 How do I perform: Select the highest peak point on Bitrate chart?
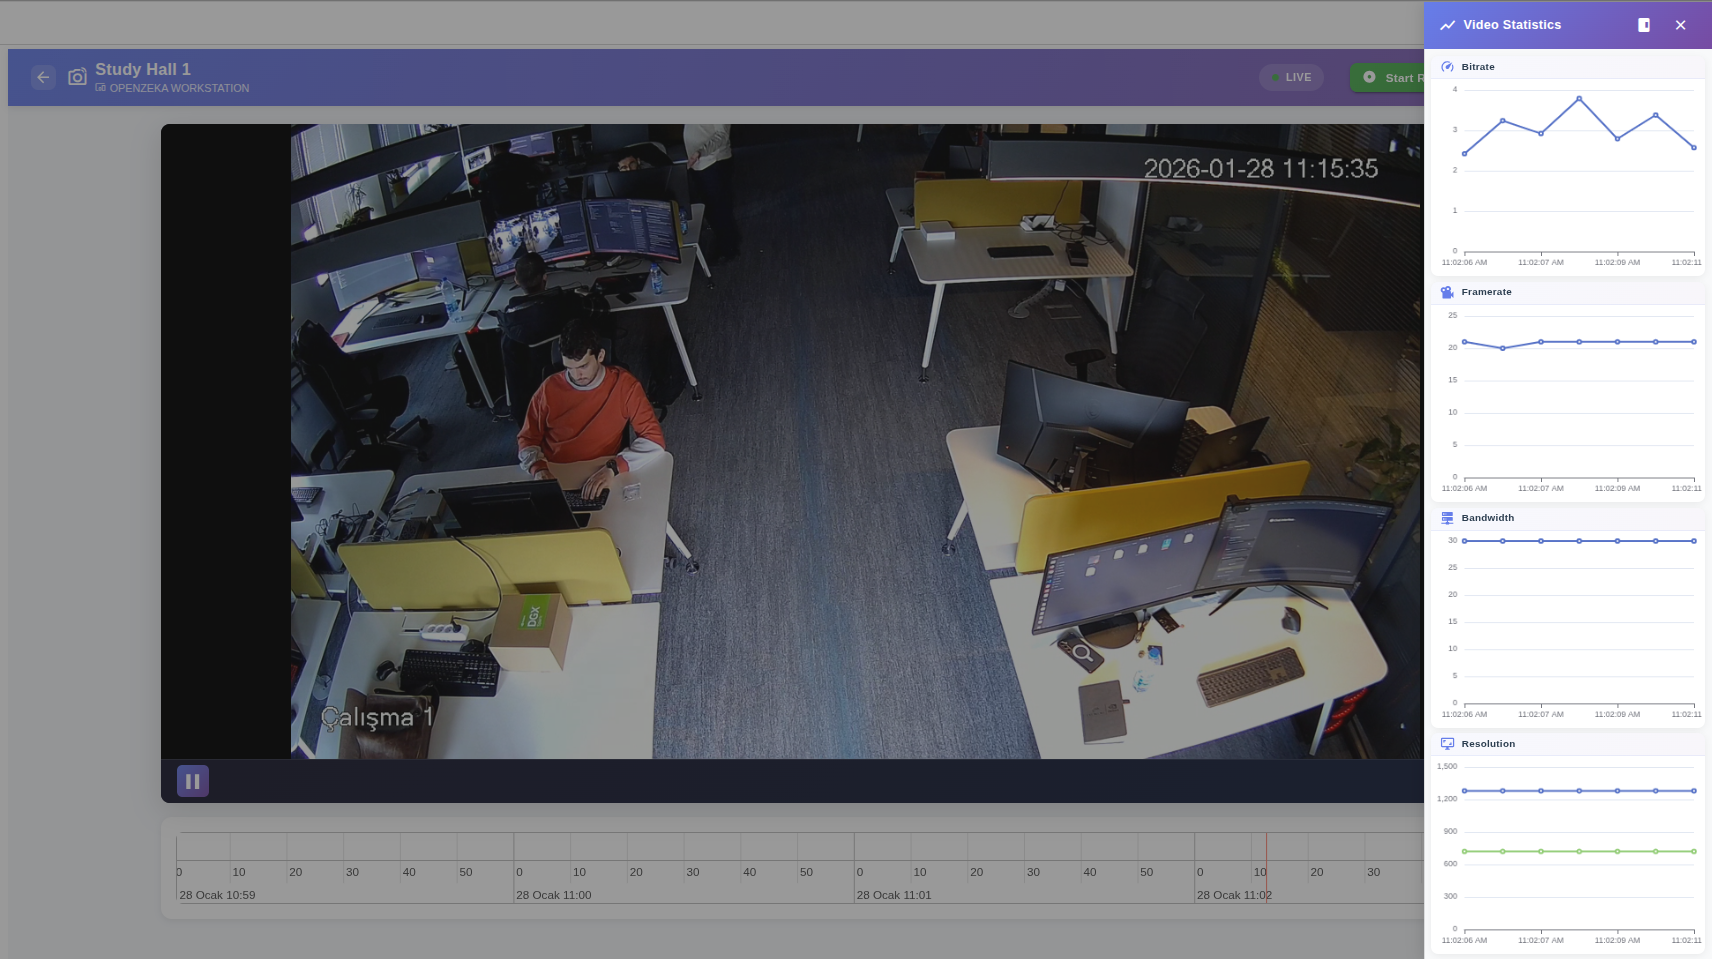click(1579, 98)
